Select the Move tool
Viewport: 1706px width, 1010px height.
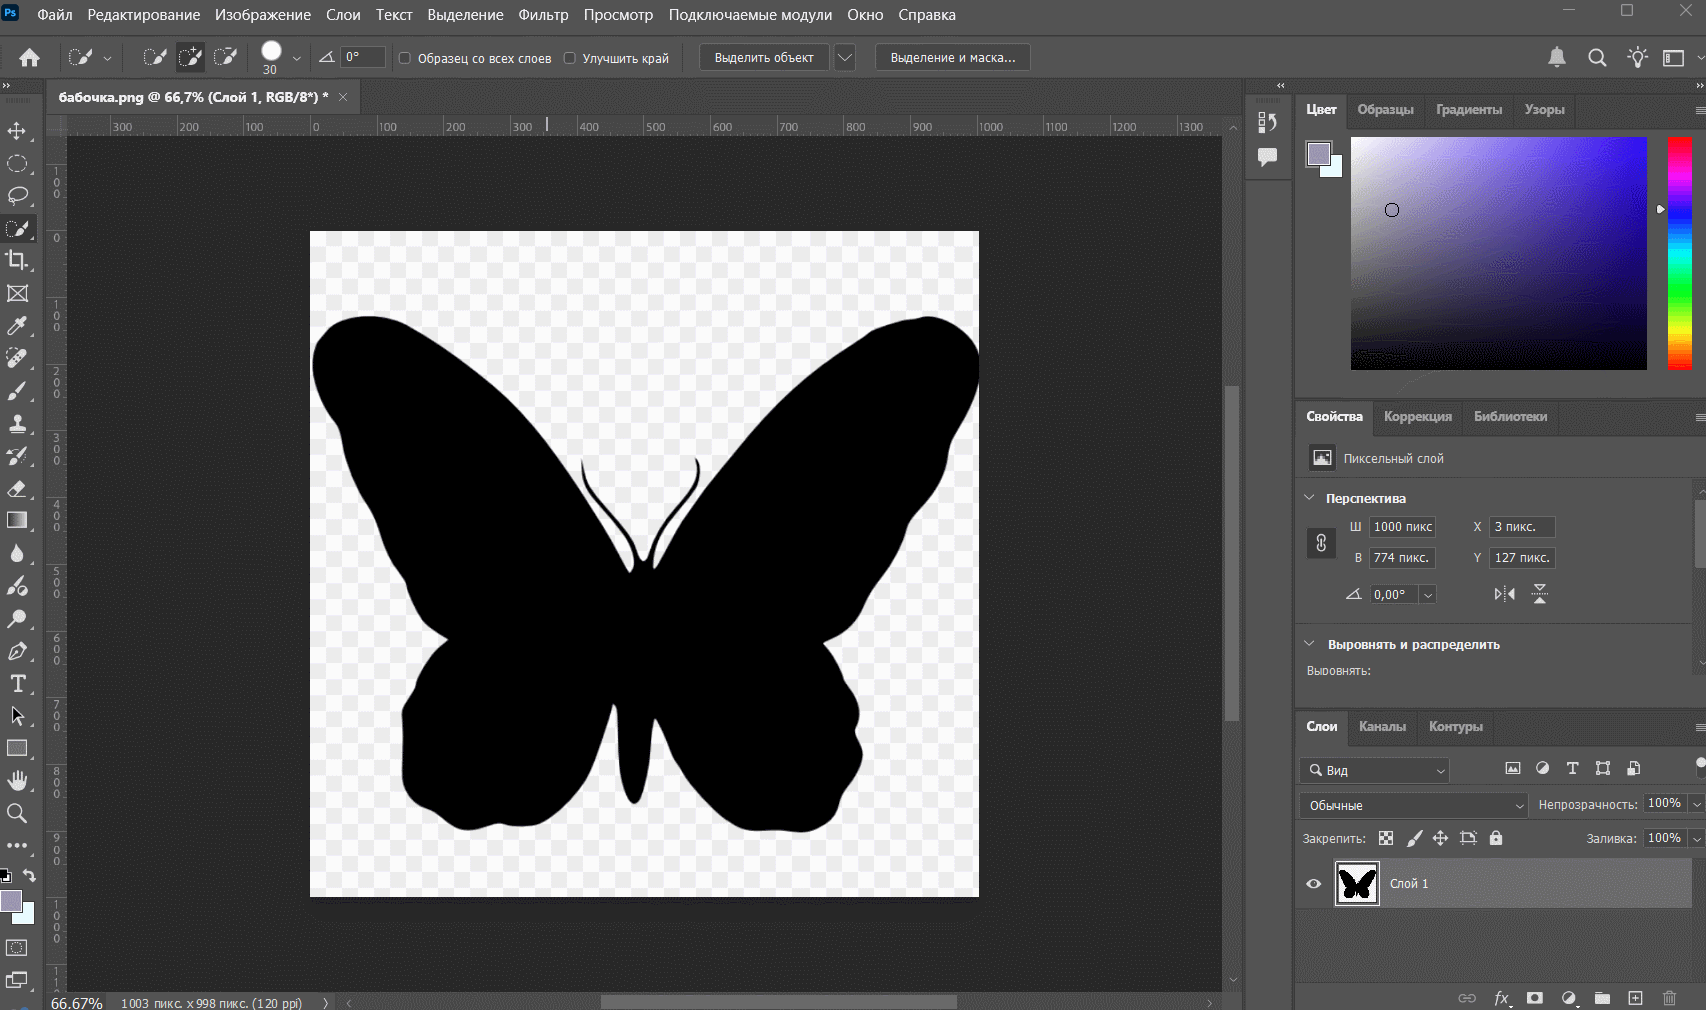(17, 131)
